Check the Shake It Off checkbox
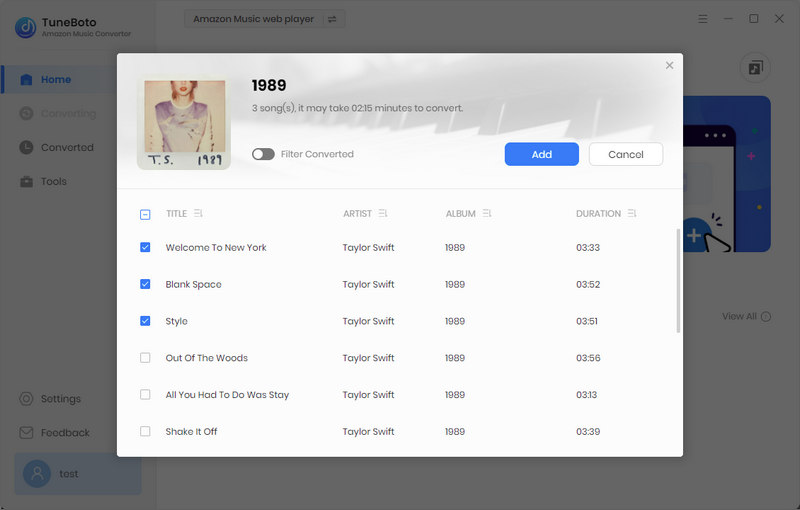The height and width of the screenshot is (510, 800). point(145,431)
